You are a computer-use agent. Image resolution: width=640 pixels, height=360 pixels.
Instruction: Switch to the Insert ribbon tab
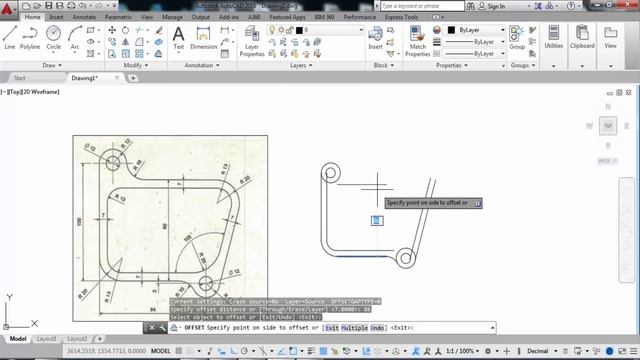(x=56, y=17)
